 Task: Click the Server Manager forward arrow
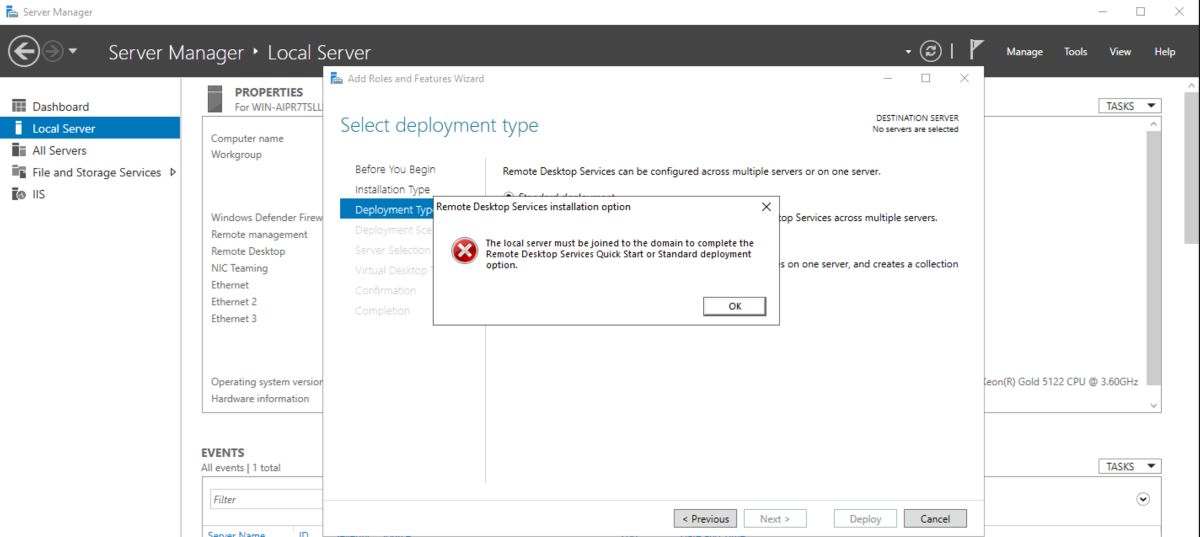coord(53,51)
